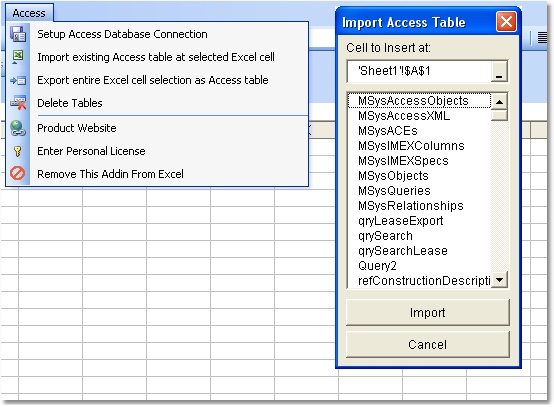Select Query2 in the list
554x407 pixels.
(419, 266)
